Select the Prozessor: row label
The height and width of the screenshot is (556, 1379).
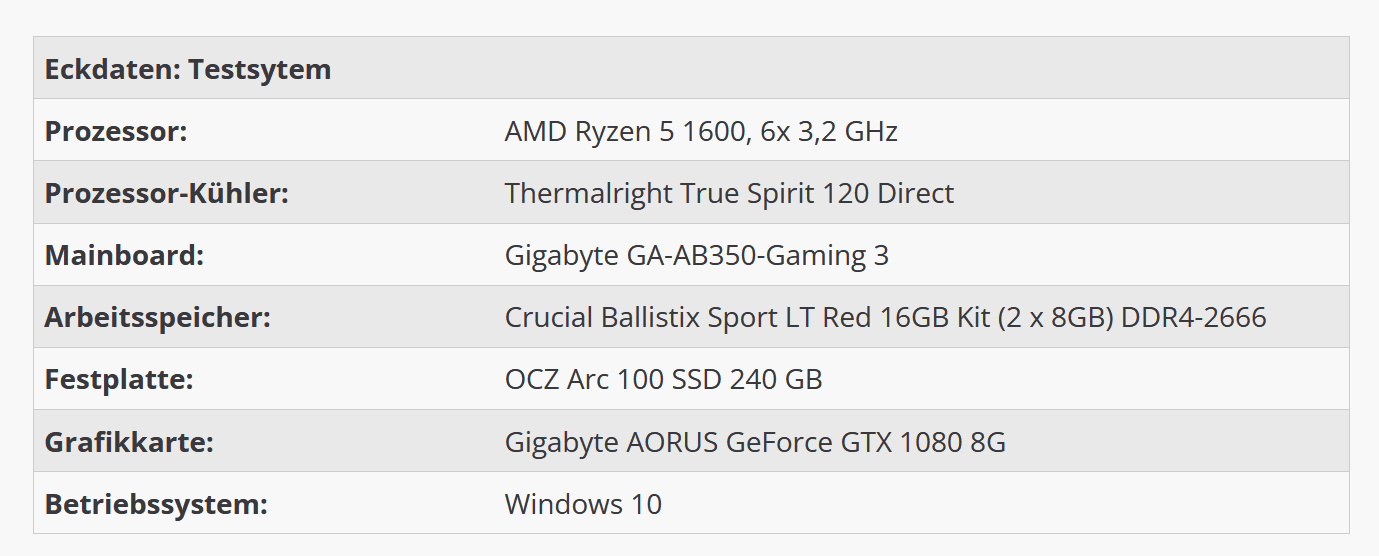[116, 131]
